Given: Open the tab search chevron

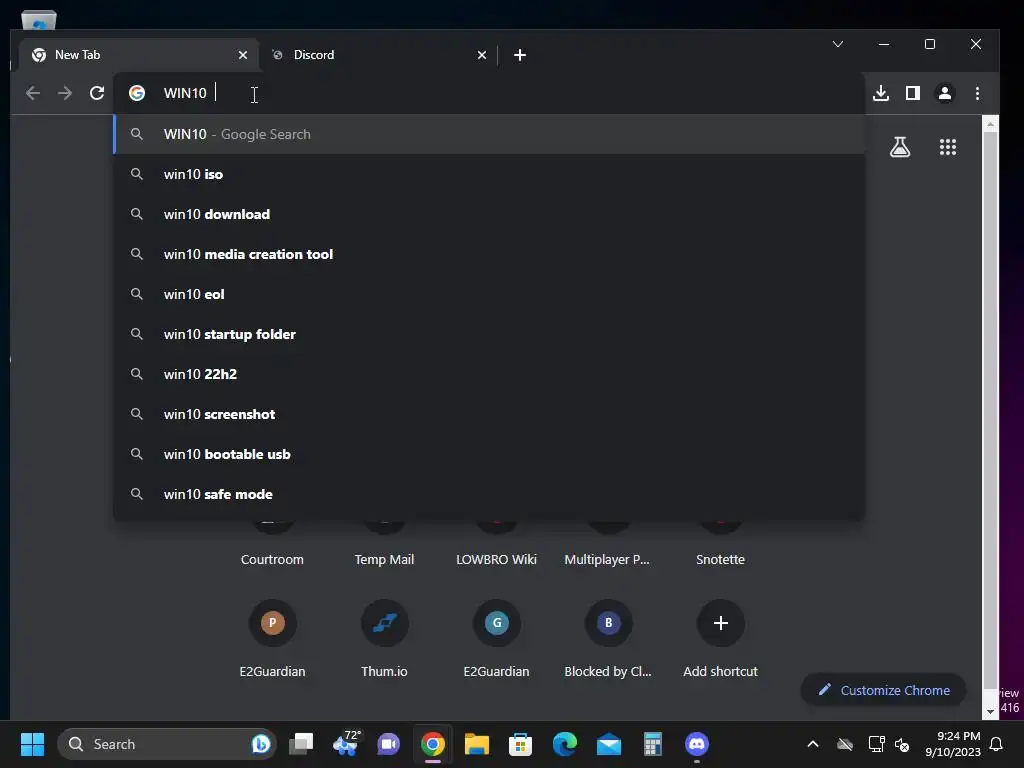Looking at the screenshot, I should click(x=838, y=44).
